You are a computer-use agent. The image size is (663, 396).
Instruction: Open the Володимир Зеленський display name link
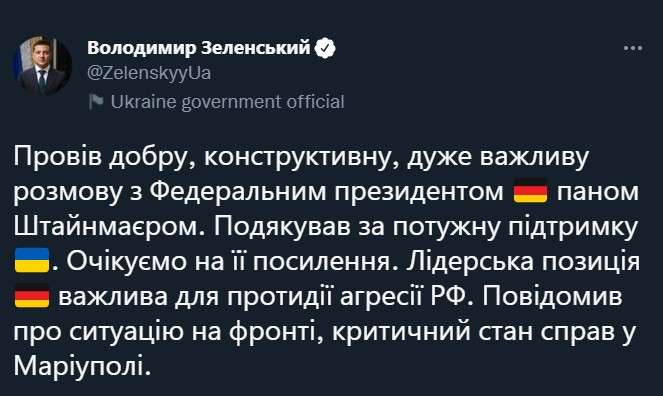pyautogui.click(x=199, y=48)
